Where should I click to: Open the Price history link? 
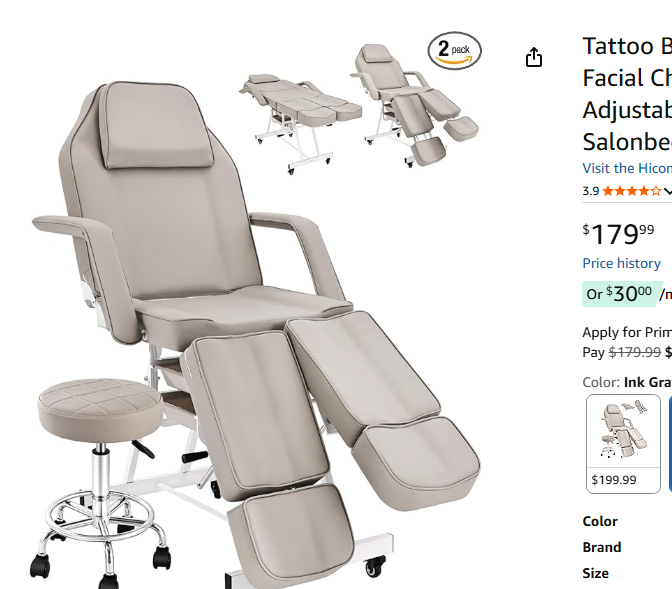[x=621, y=263]
